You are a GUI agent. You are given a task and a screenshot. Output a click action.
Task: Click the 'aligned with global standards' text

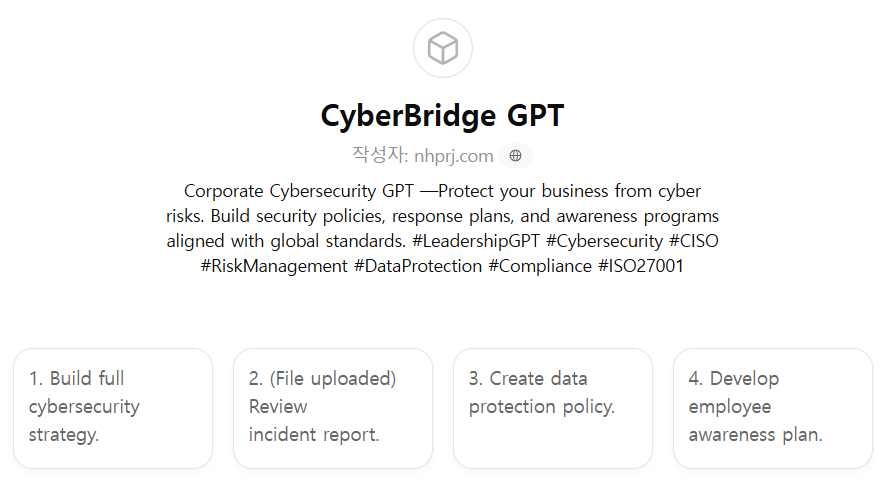285,241
